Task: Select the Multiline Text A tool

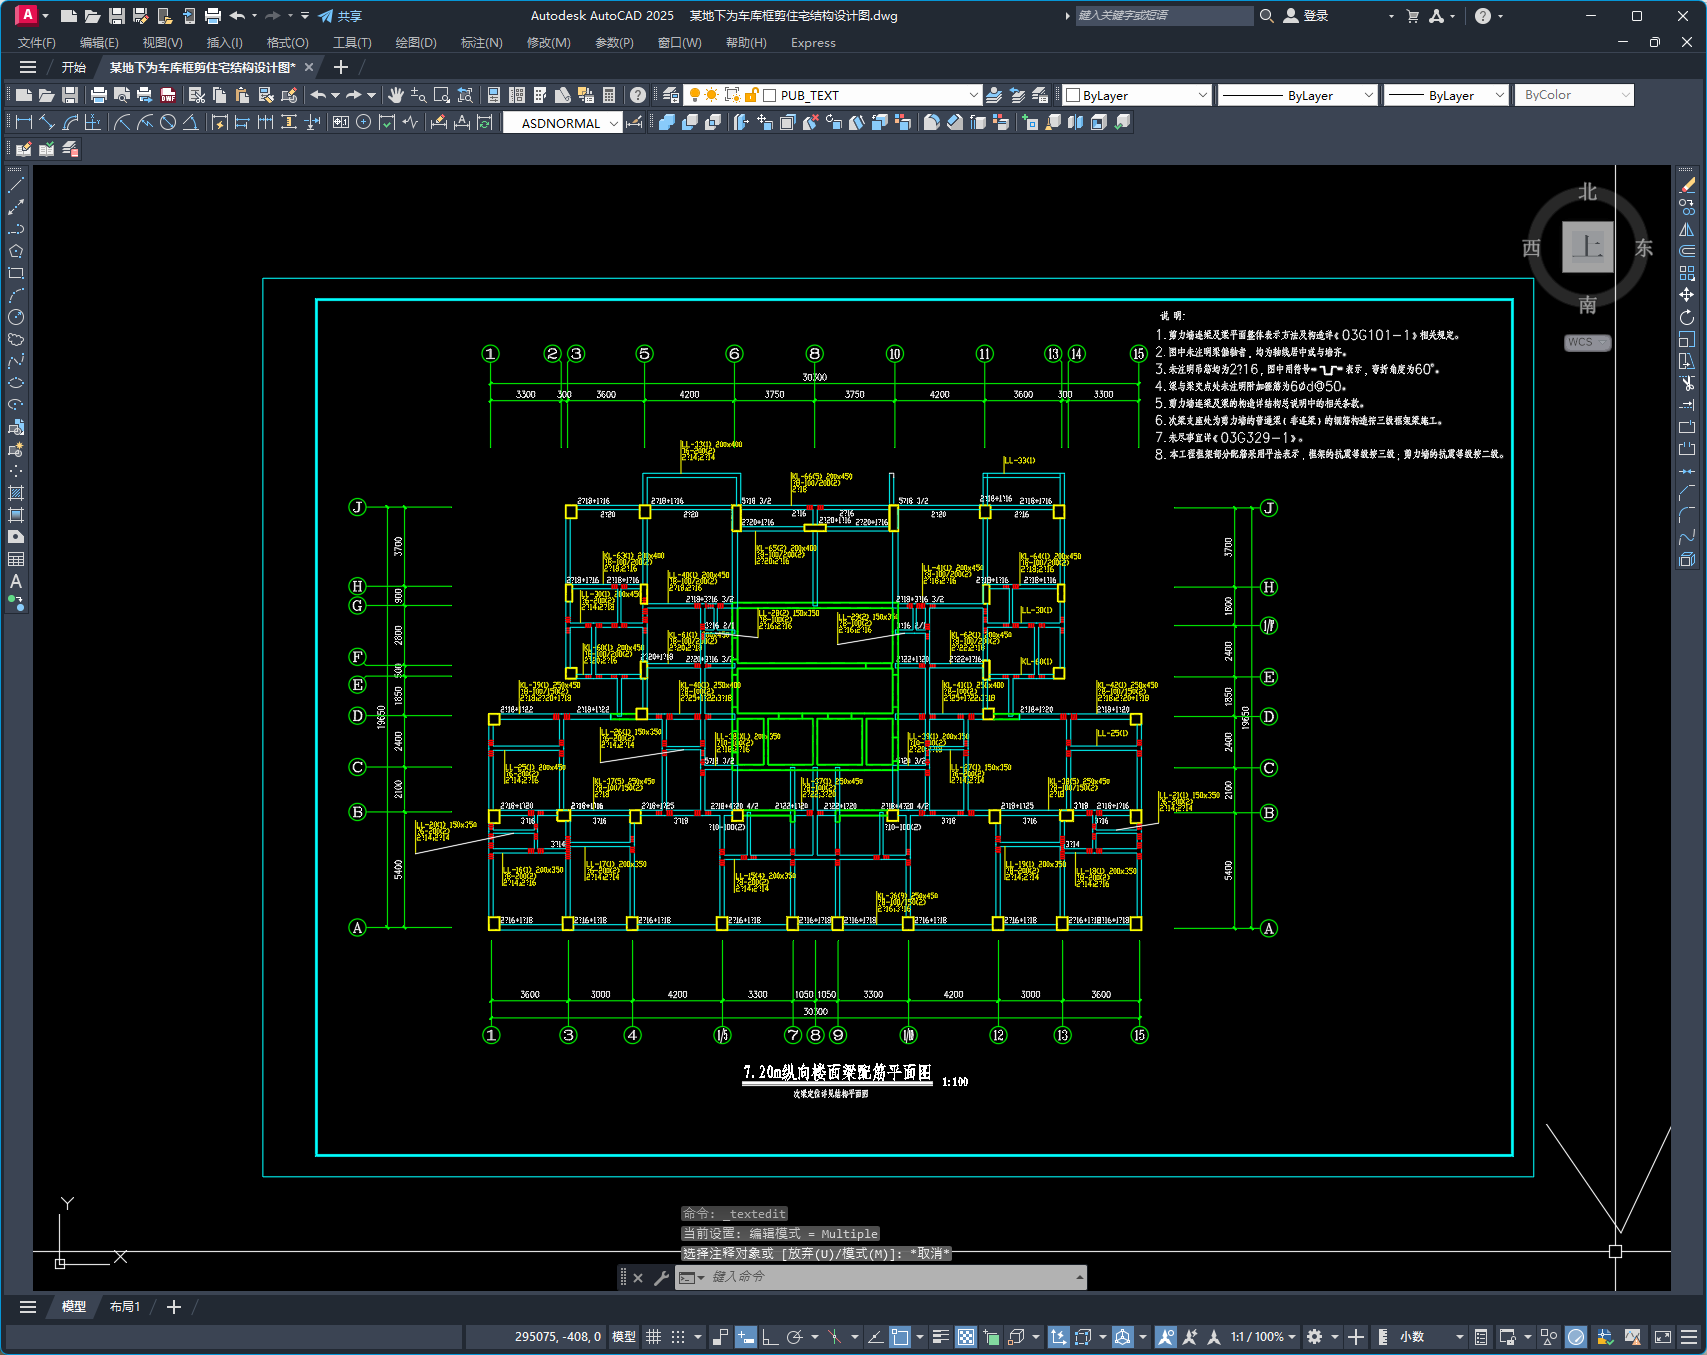Action: (16, 581)
